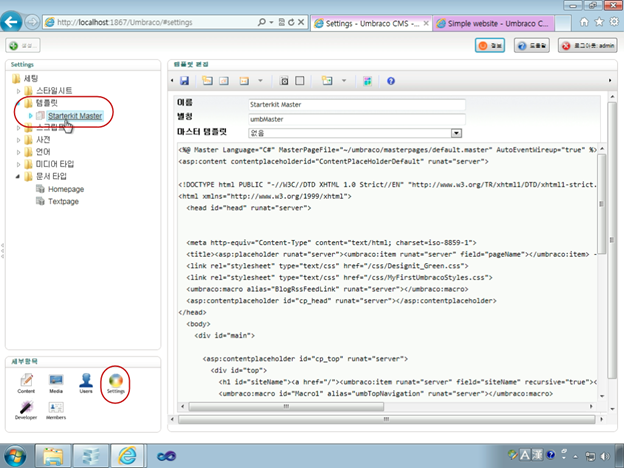
Task: Click the code editor horizontal scrollbar
Action: tap(286, 406)
